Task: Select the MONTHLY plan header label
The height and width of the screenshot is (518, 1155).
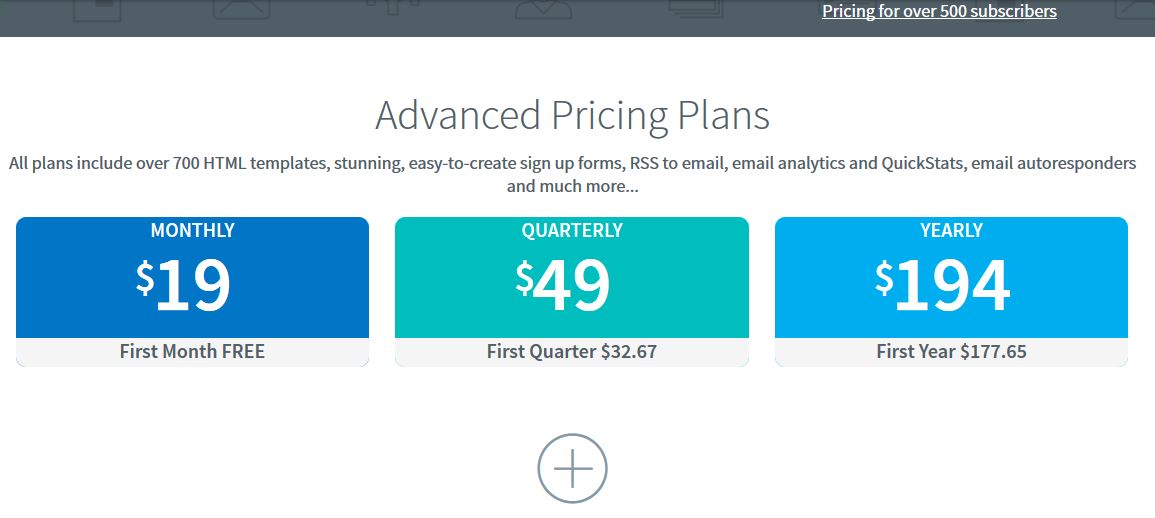Action: tap(192, 230)
